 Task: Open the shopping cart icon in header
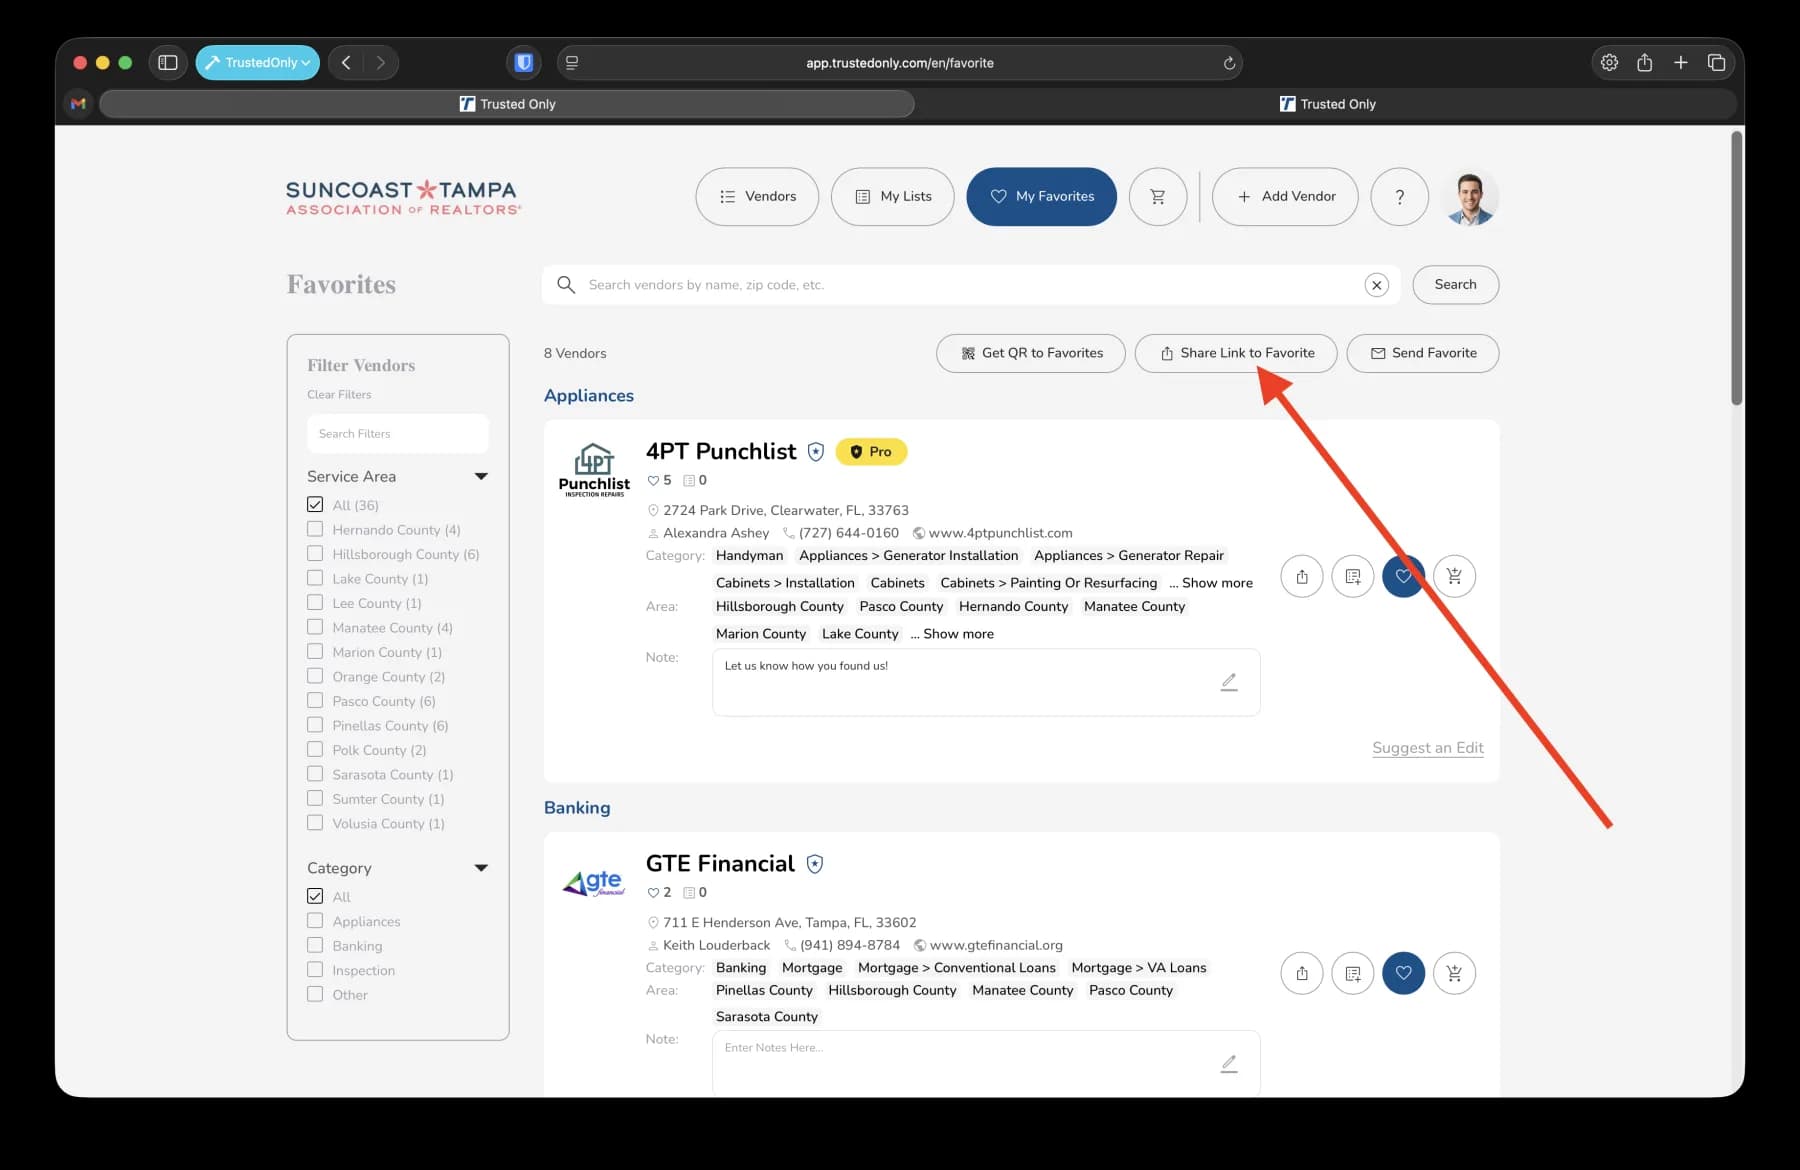point(1158,197)
